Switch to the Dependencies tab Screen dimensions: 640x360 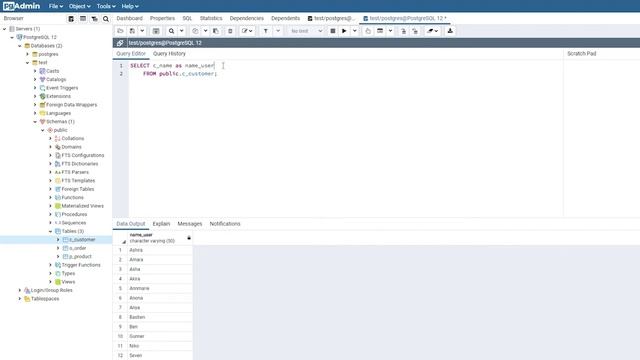247,18
